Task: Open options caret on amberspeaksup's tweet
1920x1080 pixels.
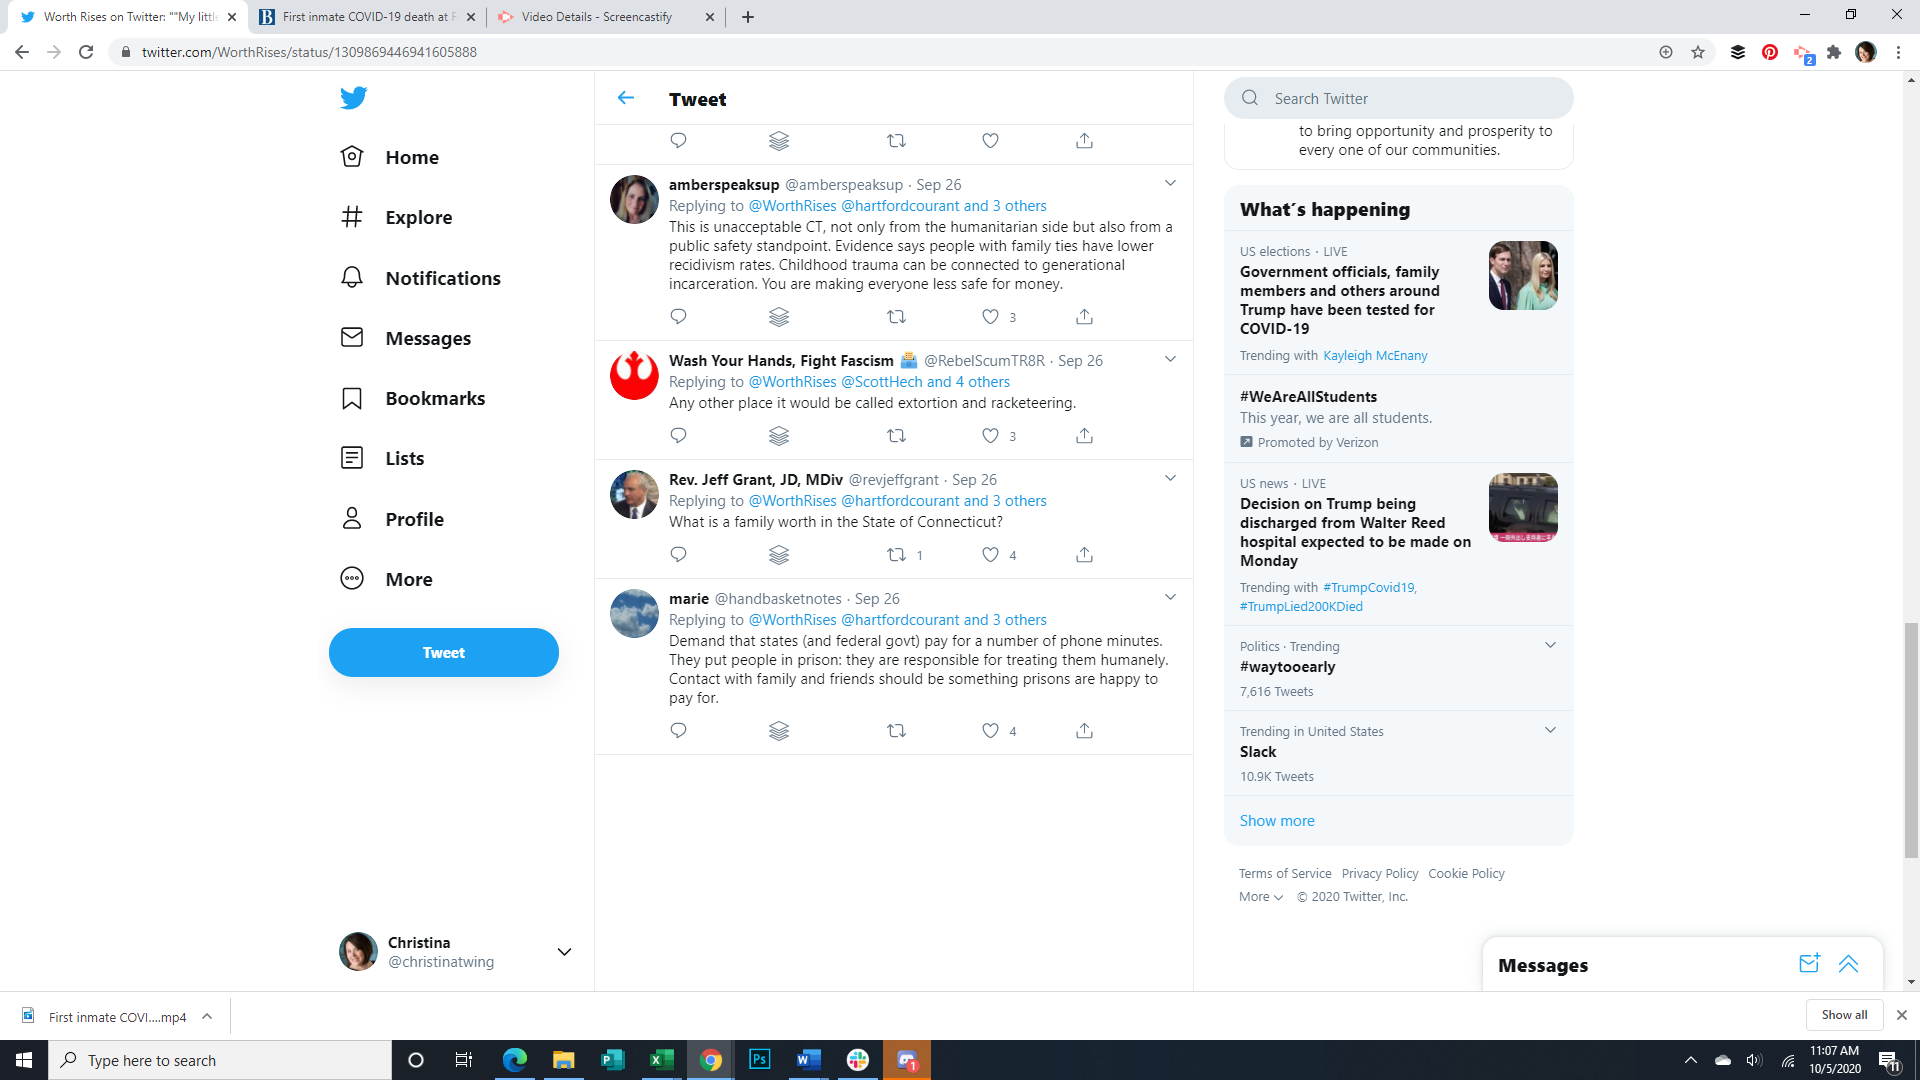Action: point(1170,184)
